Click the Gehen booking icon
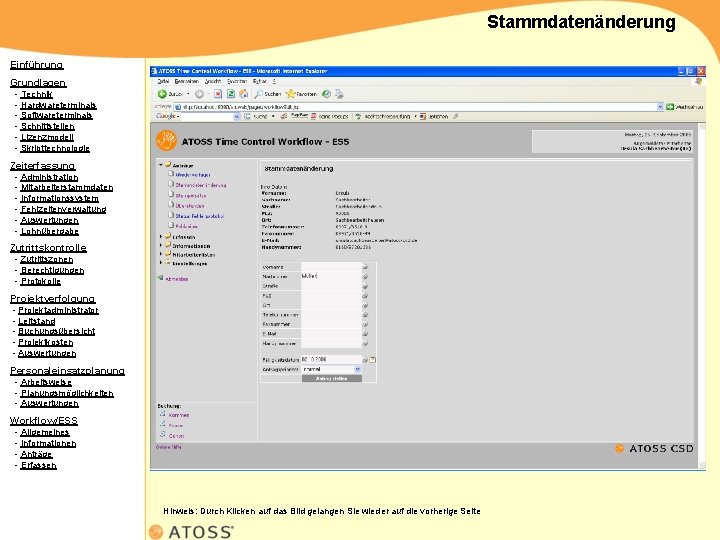The image size is (720, 540). (163, 434)
